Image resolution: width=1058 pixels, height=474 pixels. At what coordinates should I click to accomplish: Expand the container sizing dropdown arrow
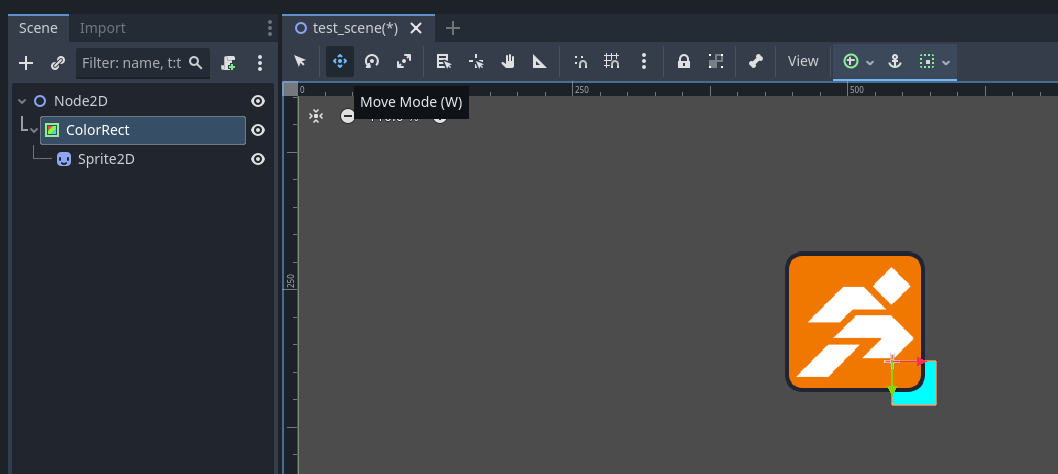click(x=946, y=62)
